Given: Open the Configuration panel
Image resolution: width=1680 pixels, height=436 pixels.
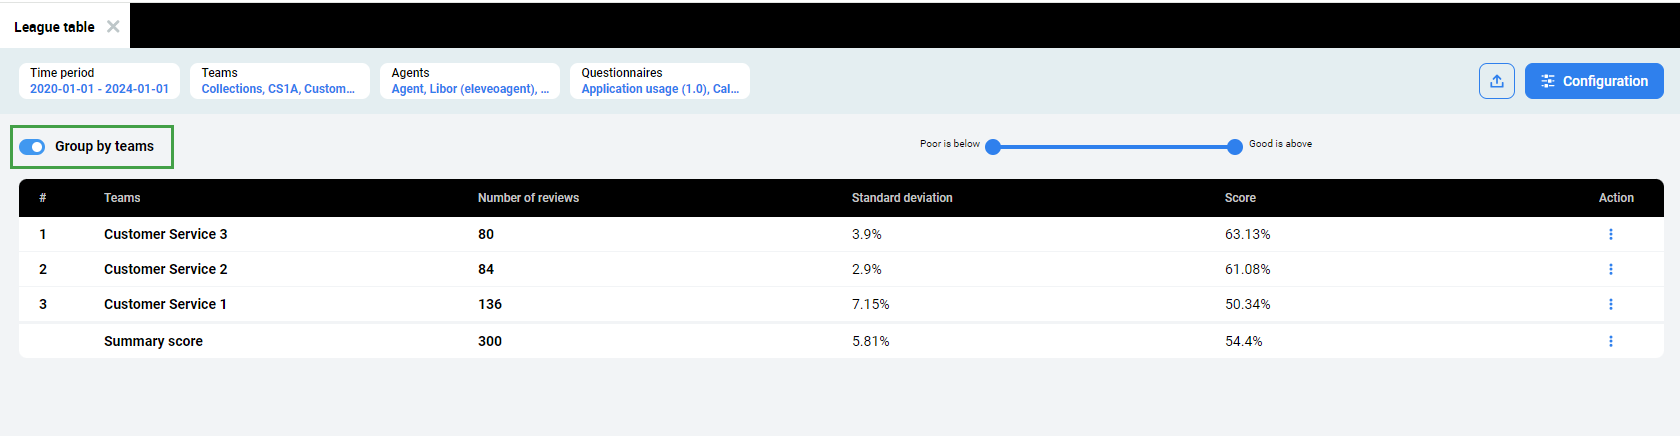Looking at the screenshot, I should pyautogui.click(x=1594, y=81).
